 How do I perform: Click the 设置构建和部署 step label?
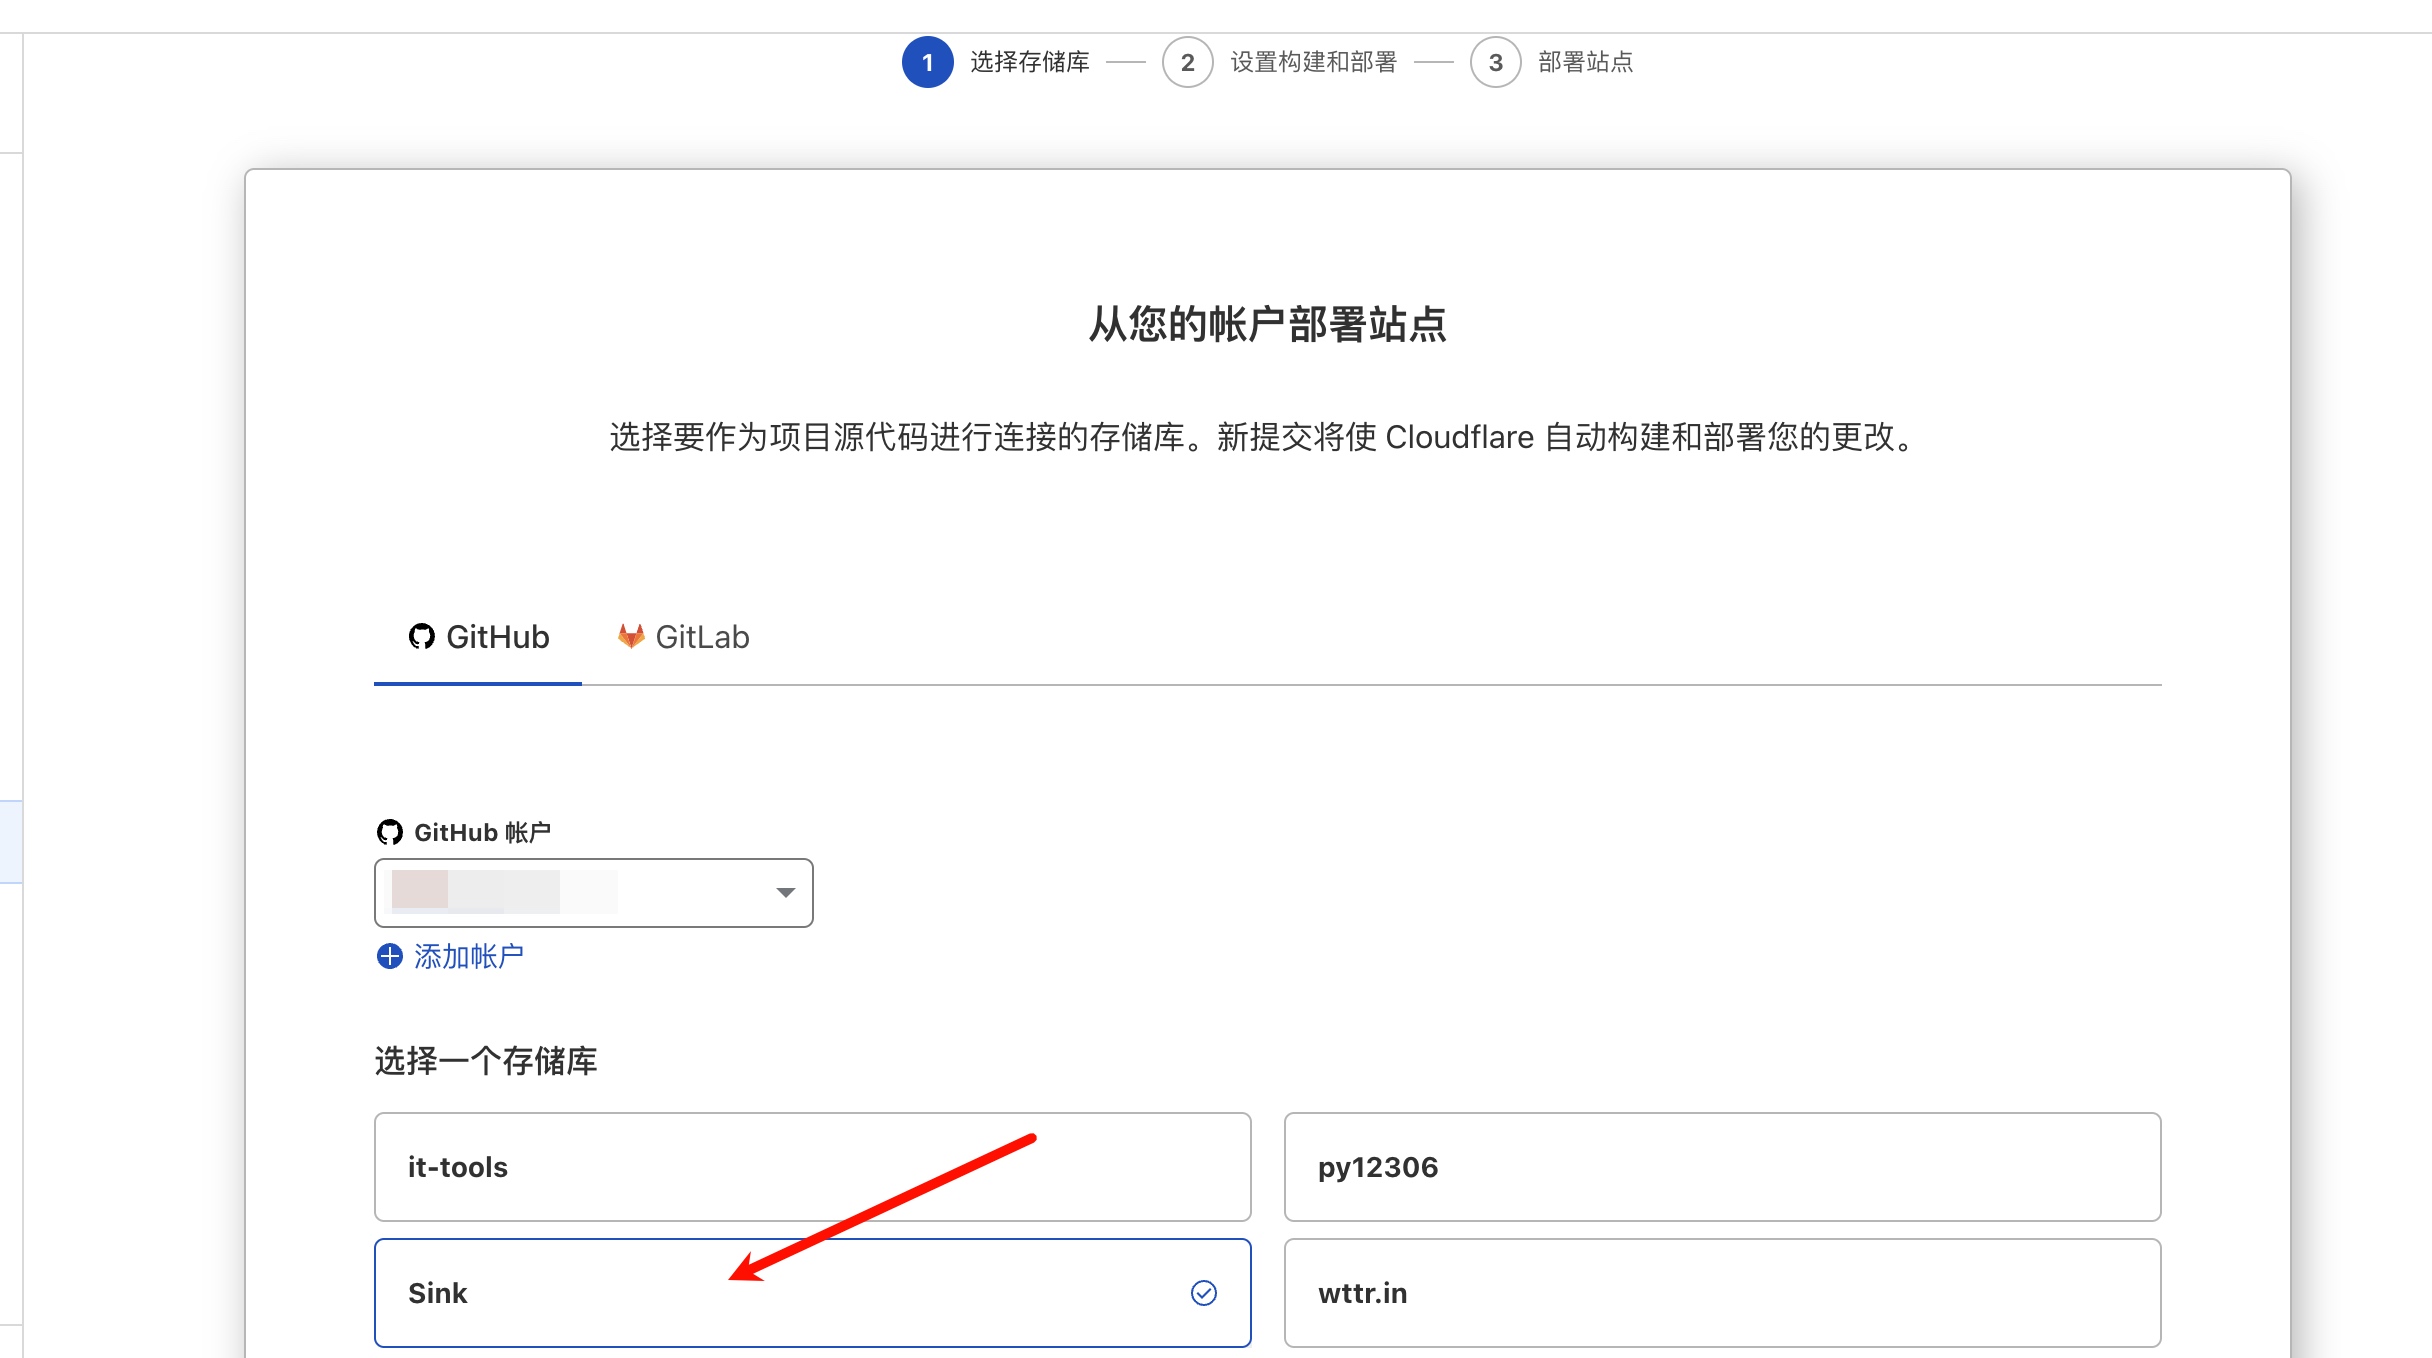click(x=1313, y=62)
